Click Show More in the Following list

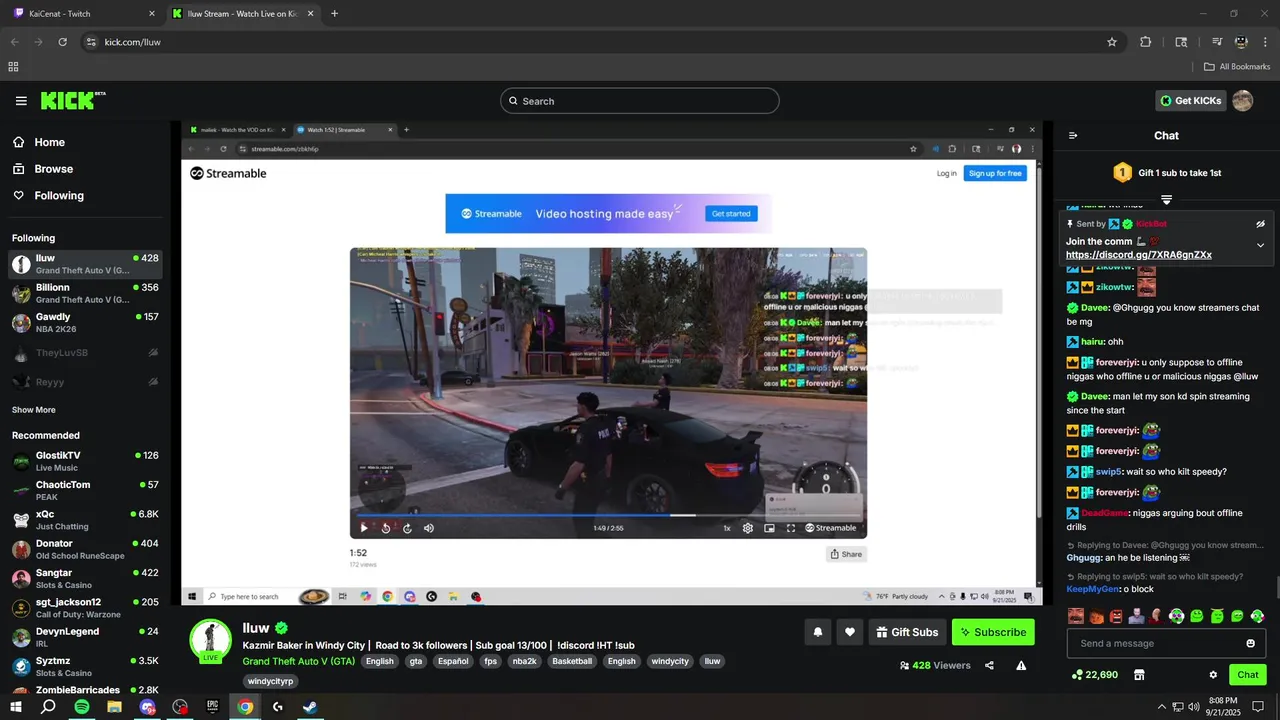[x=34, y=410]
